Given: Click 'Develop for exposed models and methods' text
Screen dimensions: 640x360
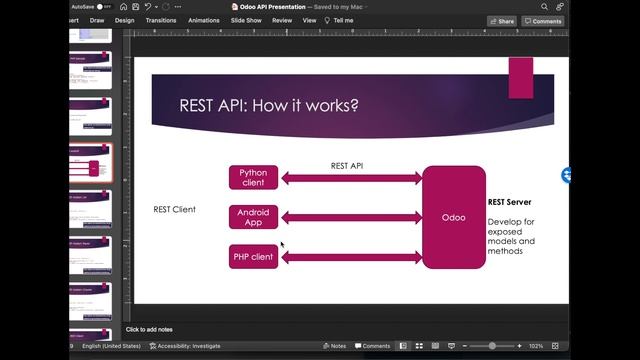Looking at the screenshot, I should (x=511, y=236).
